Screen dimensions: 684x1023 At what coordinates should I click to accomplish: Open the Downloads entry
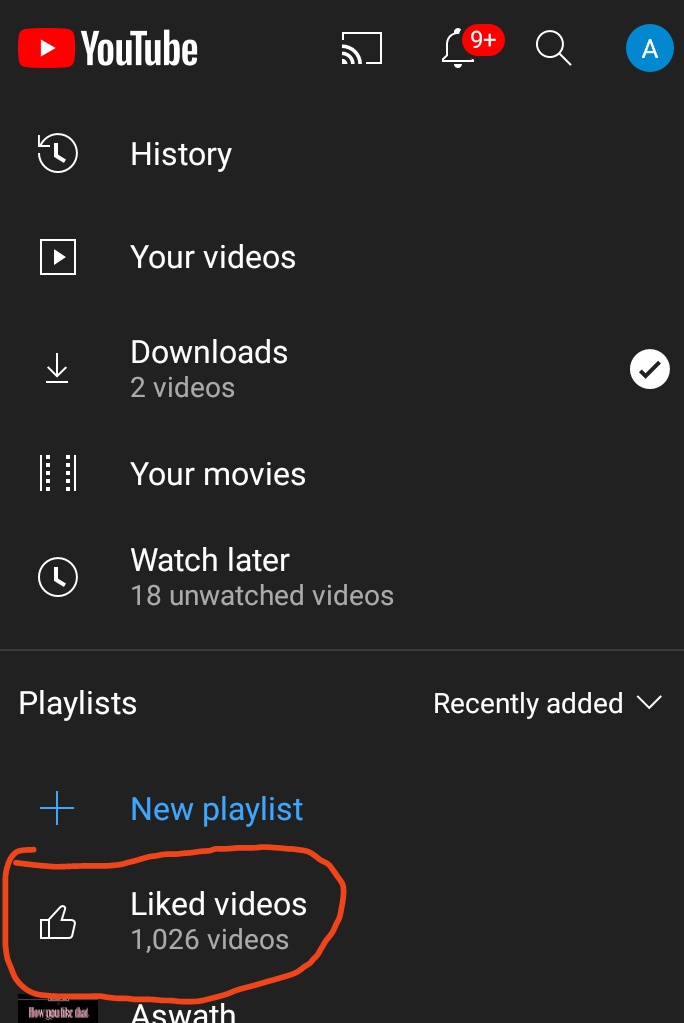(x=342, y=369)
